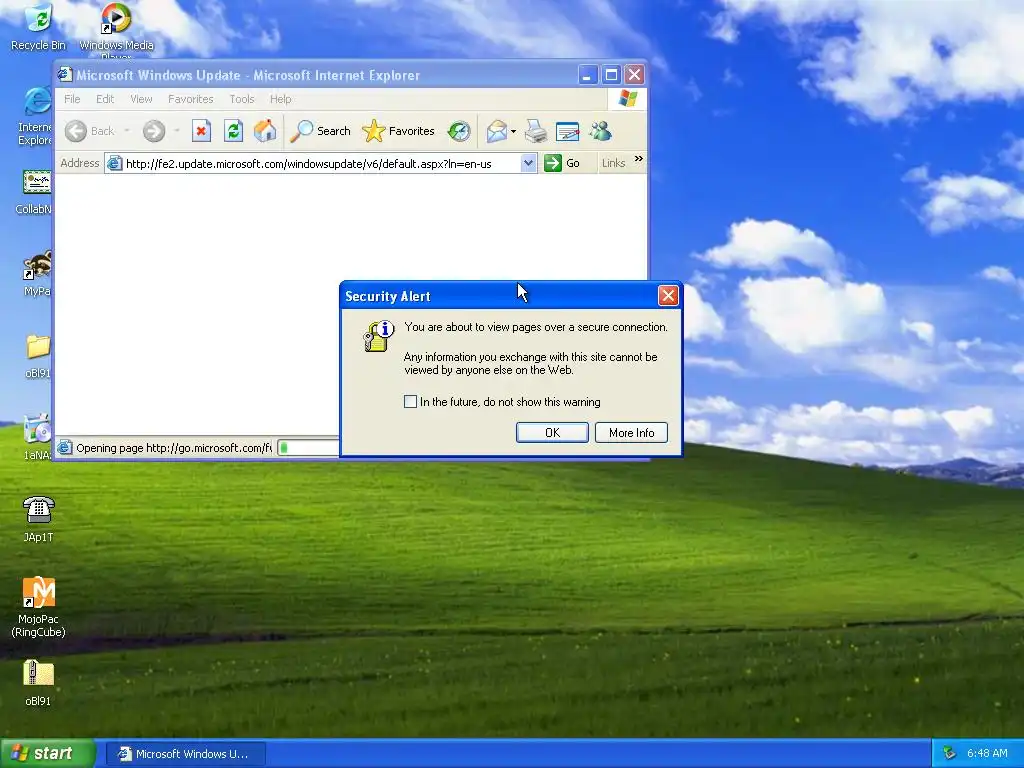Open the File menu
Screen dimensions: 1024x768
(x=72, y=99)
